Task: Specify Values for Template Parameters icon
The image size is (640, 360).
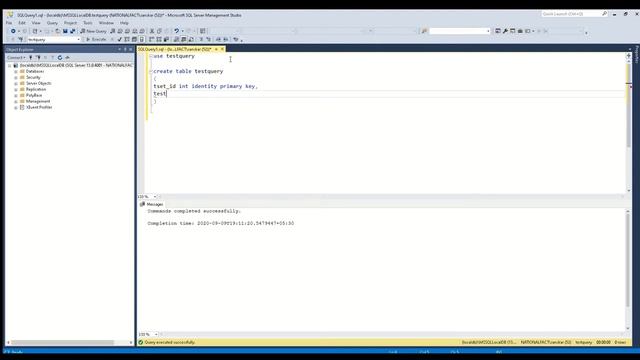Action: pyautogui.click(x=236, y=40)
